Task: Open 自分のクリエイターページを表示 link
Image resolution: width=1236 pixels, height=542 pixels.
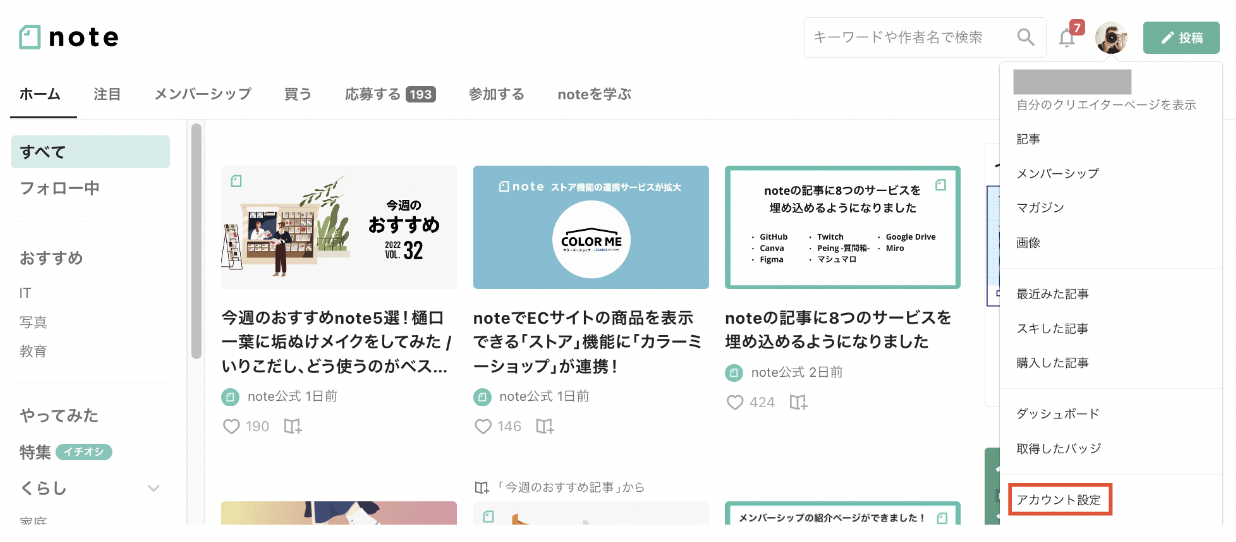Action: [1106, 105]
